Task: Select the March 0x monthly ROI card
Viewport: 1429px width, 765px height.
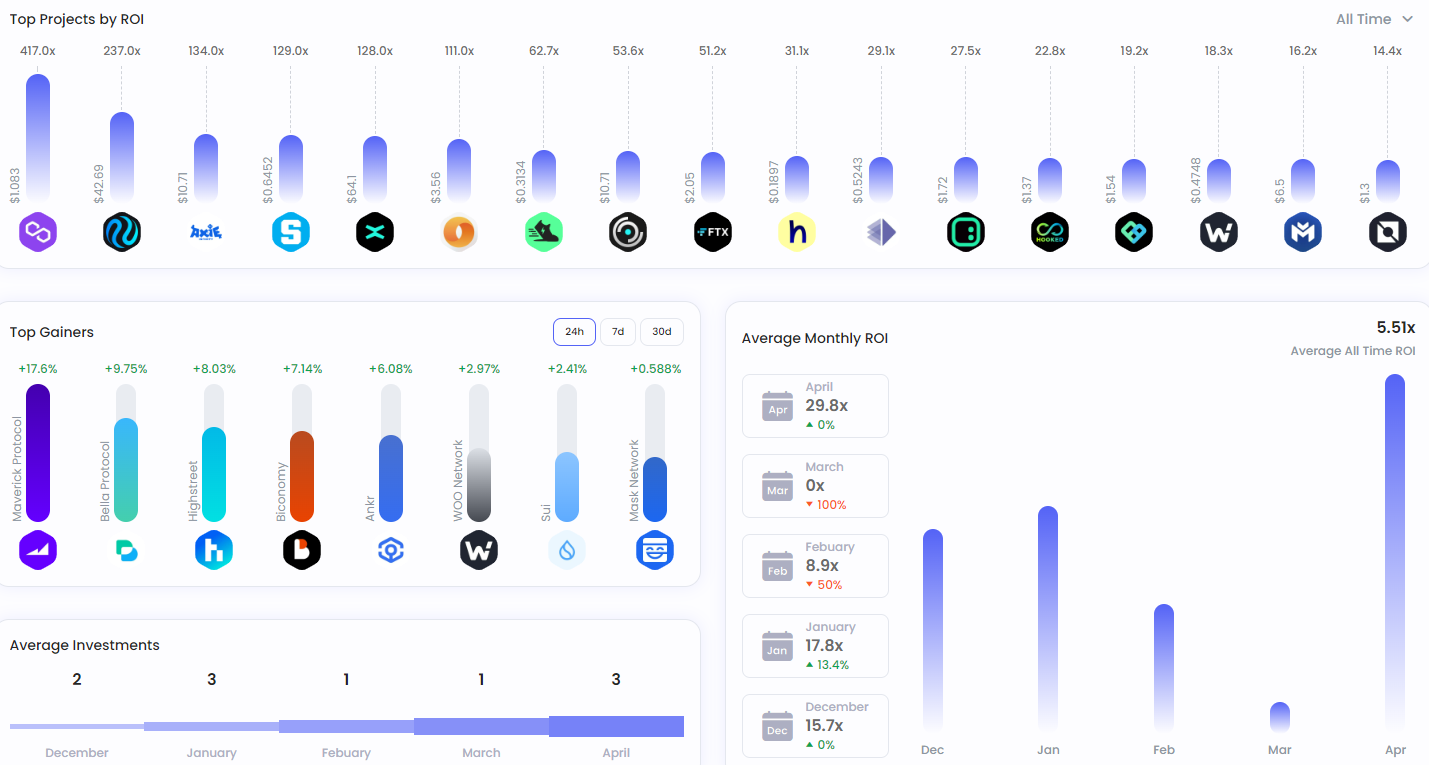Action: tap(815, 486)
